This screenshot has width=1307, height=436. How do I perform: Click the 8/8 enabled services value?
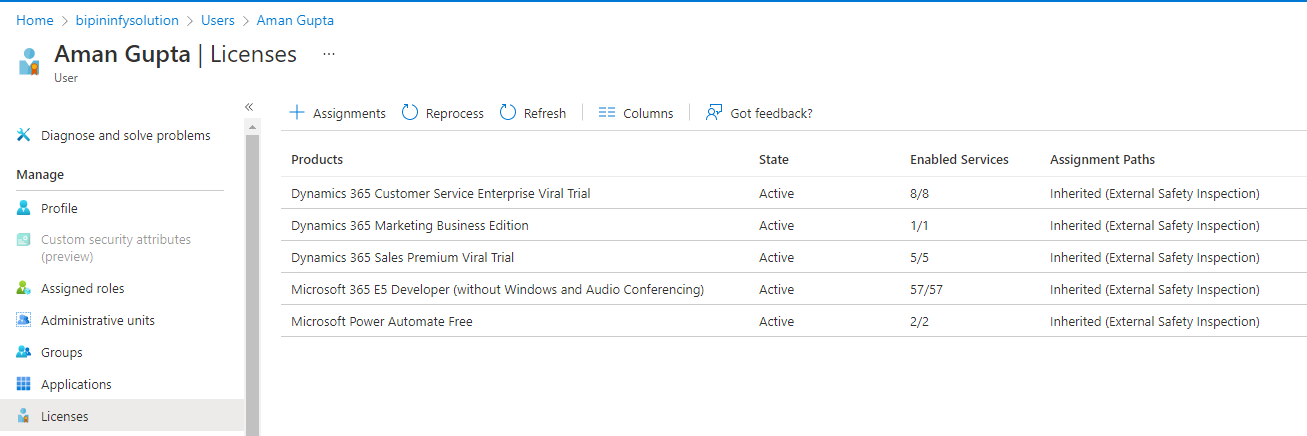pyautogui.click(x=919, y=193)
